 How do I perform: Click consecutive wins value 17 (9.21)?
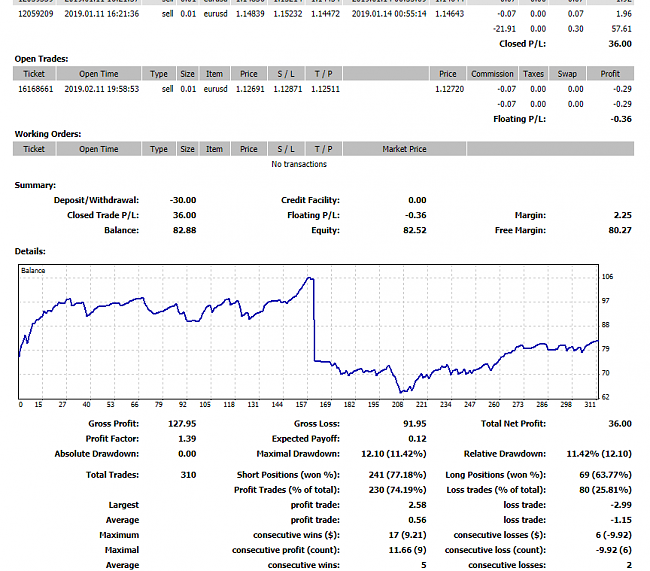point(407,535)
